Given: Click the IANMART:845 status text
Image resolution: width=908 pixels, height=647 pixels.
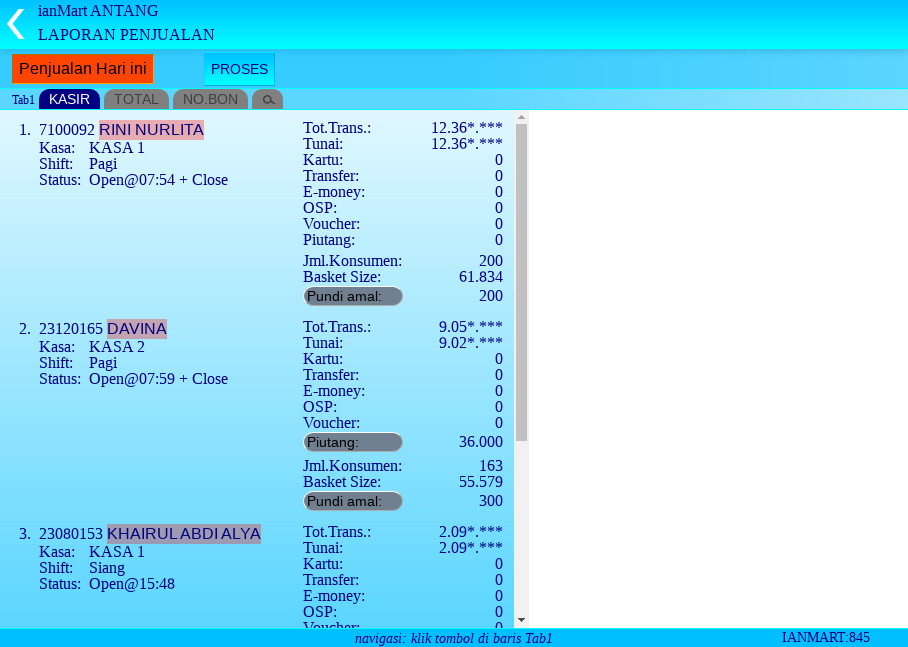Looking at the screenshot, I should (x=825, y=637).
